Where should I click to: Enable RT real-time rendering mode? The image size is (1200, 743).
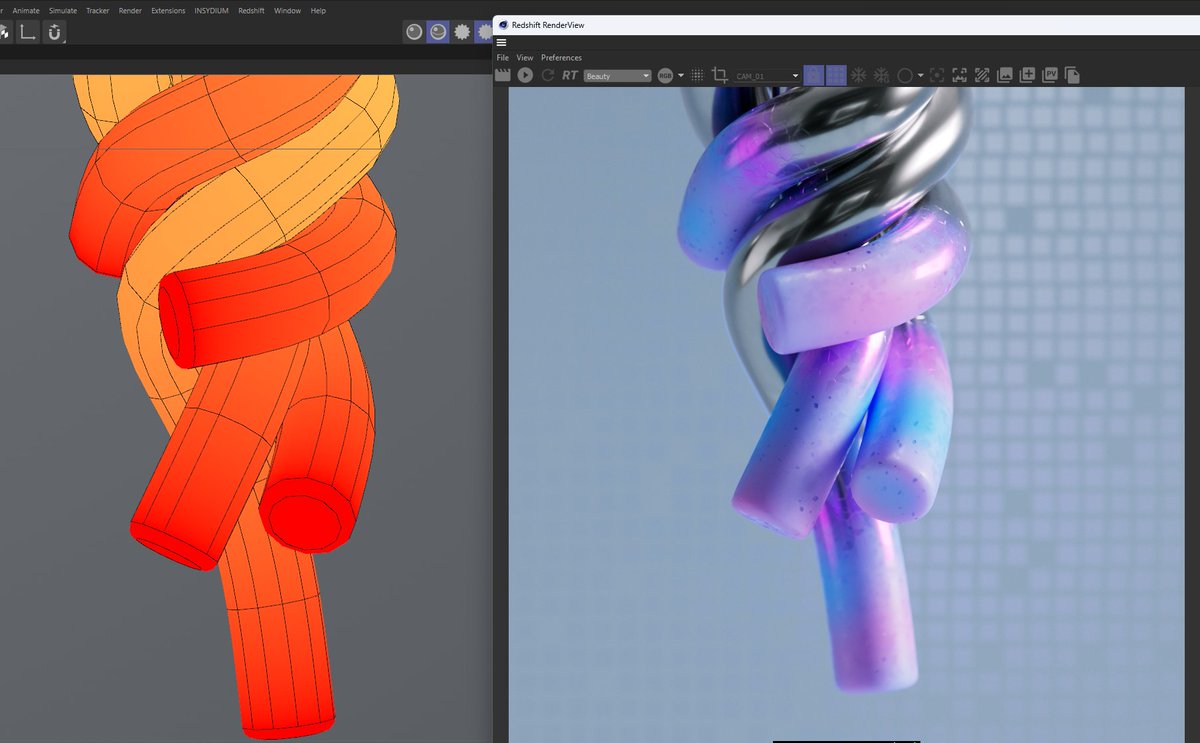click(x=570, y=75)
